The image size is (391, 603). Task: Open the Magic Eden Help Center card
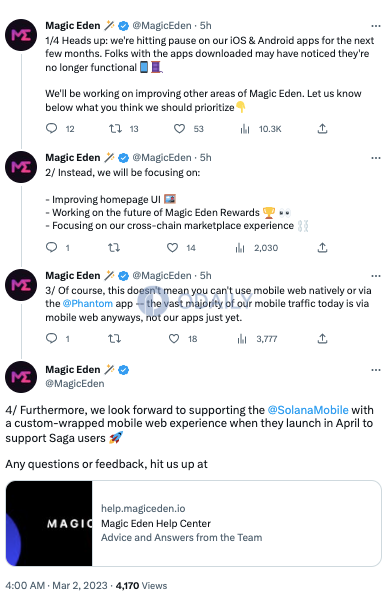(x=193, y=523)
